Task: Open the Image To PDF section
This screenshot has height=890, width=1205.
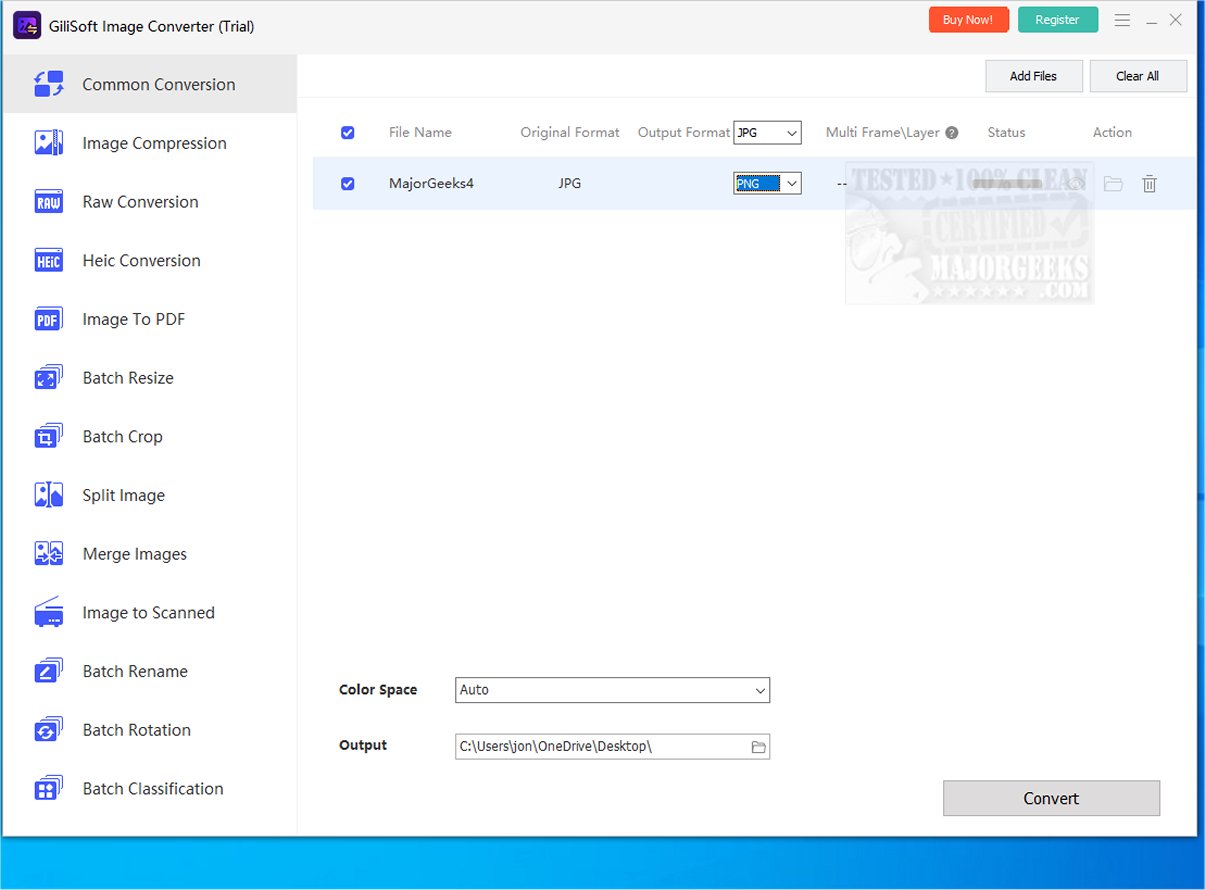Action: [149, 320]
